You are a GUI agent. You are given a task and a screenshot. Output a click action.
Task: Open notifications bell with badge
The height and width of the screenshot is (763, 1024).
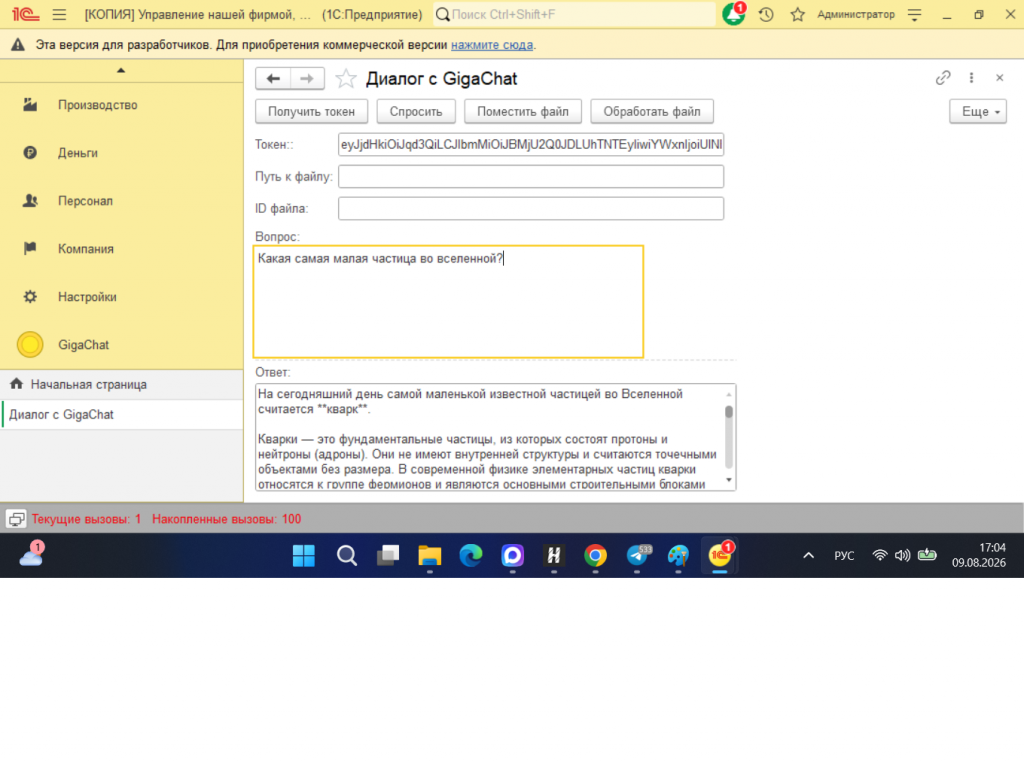tap(734, 14)
